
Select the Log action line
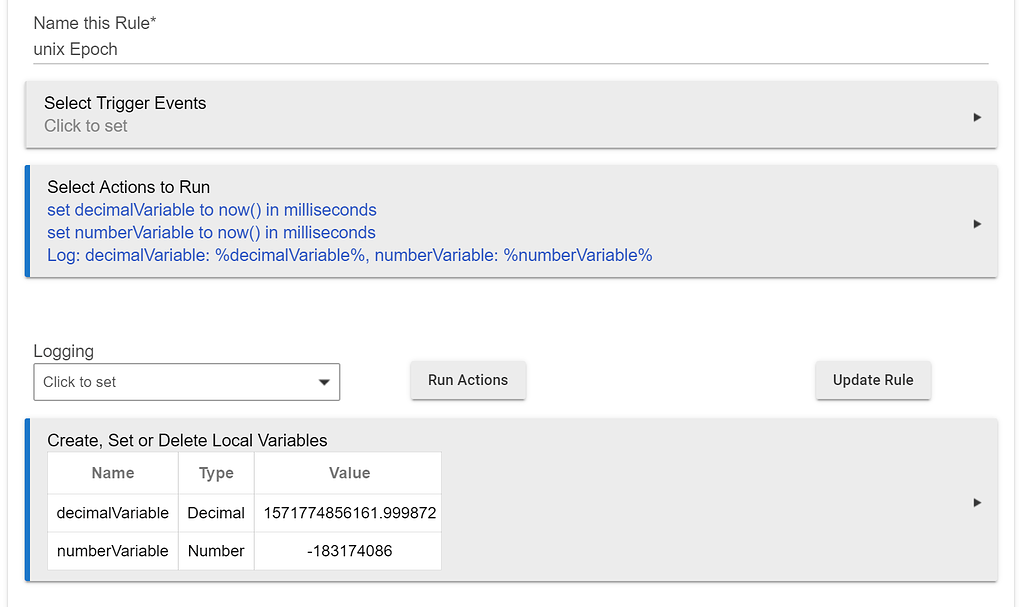point(349,255)
